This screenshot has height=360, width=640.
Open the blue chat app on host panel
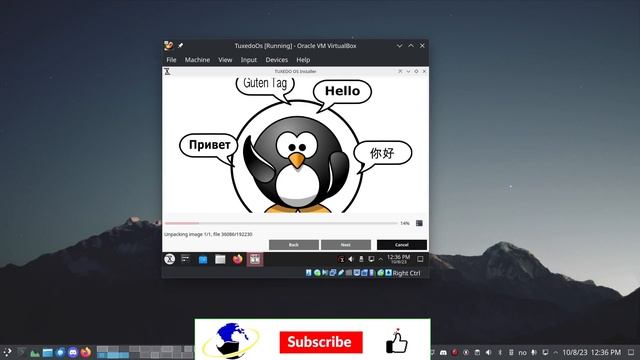pyautogui.click(x=60, y=353)
